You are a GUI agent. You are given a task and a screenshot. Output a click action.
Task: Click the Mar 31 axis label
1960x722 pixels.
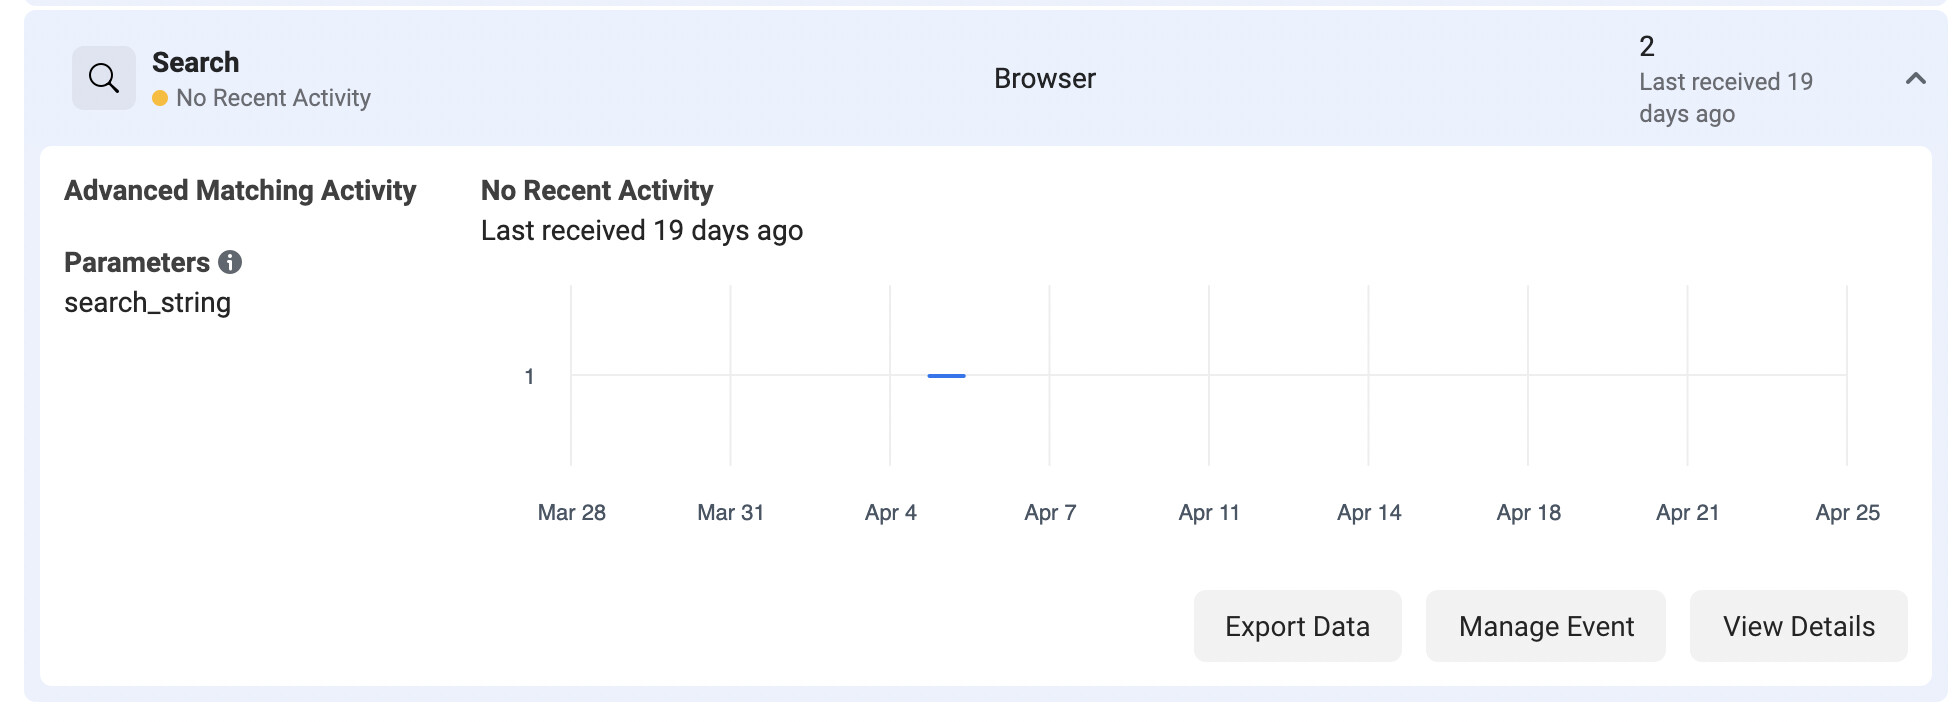pyautogui.click(x=730, y=513)
